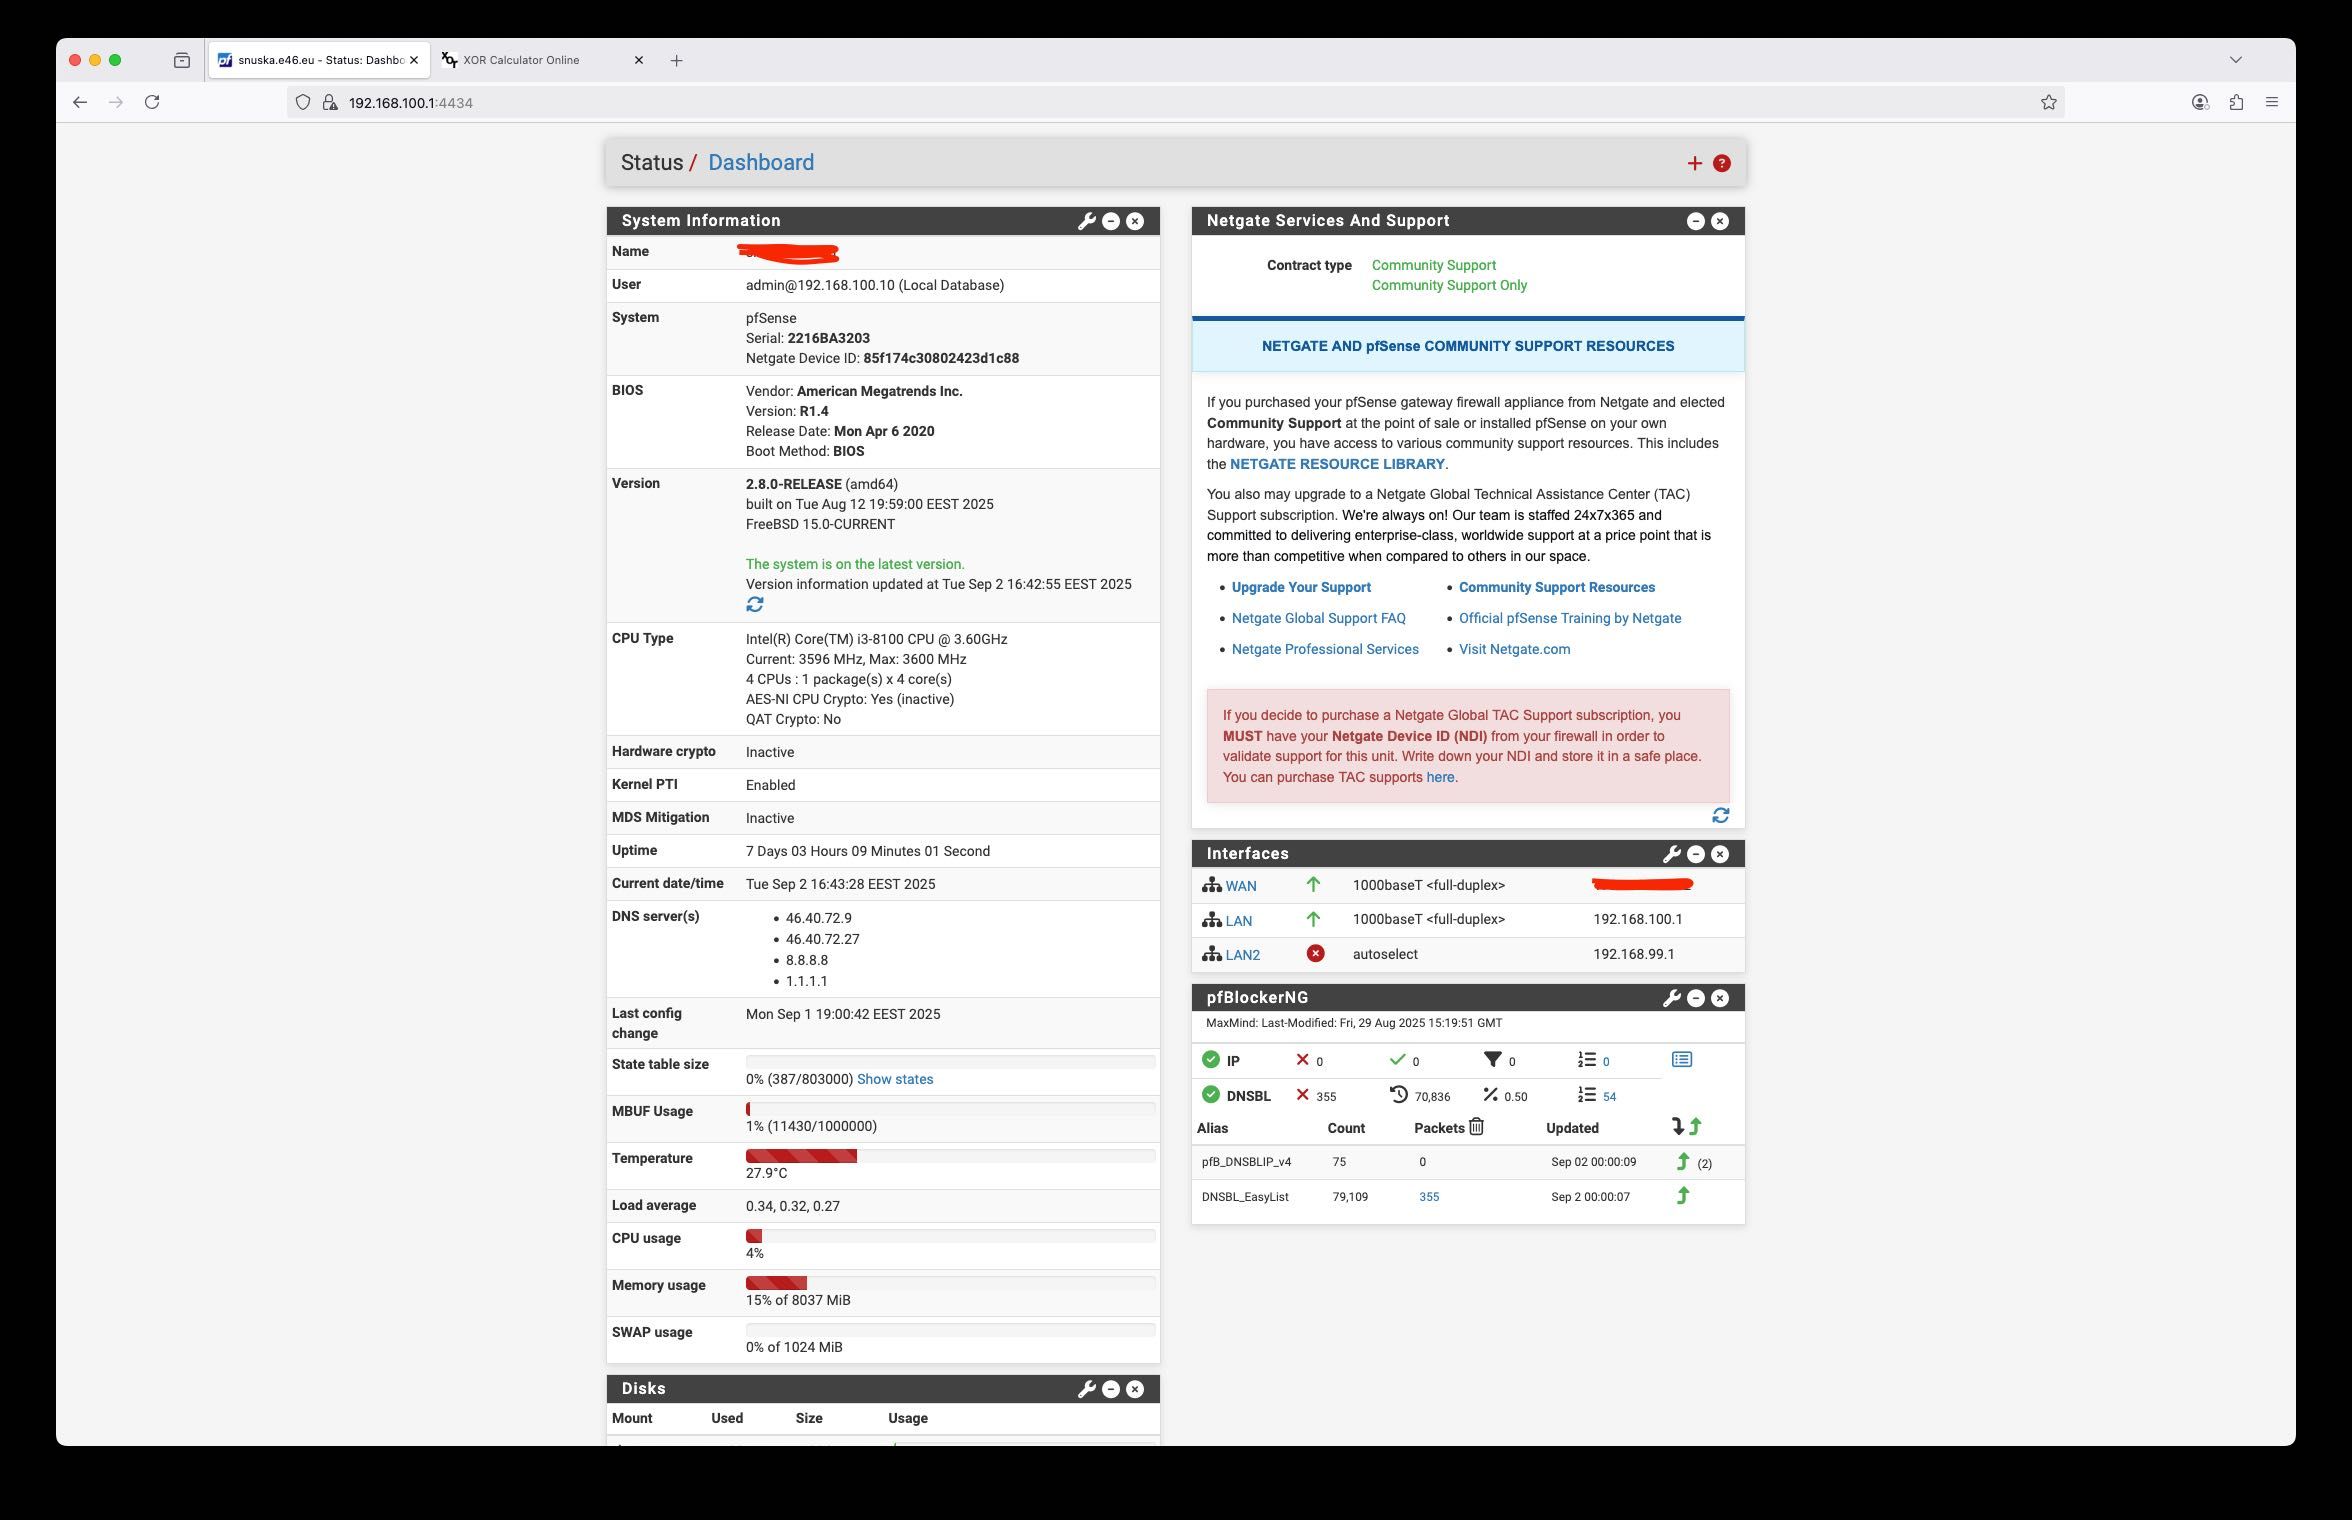Collapse the pfBlockerNG widget
Image resolution: width=2352 pixels, height=1520 pixels.
(x=1696, y=998)
